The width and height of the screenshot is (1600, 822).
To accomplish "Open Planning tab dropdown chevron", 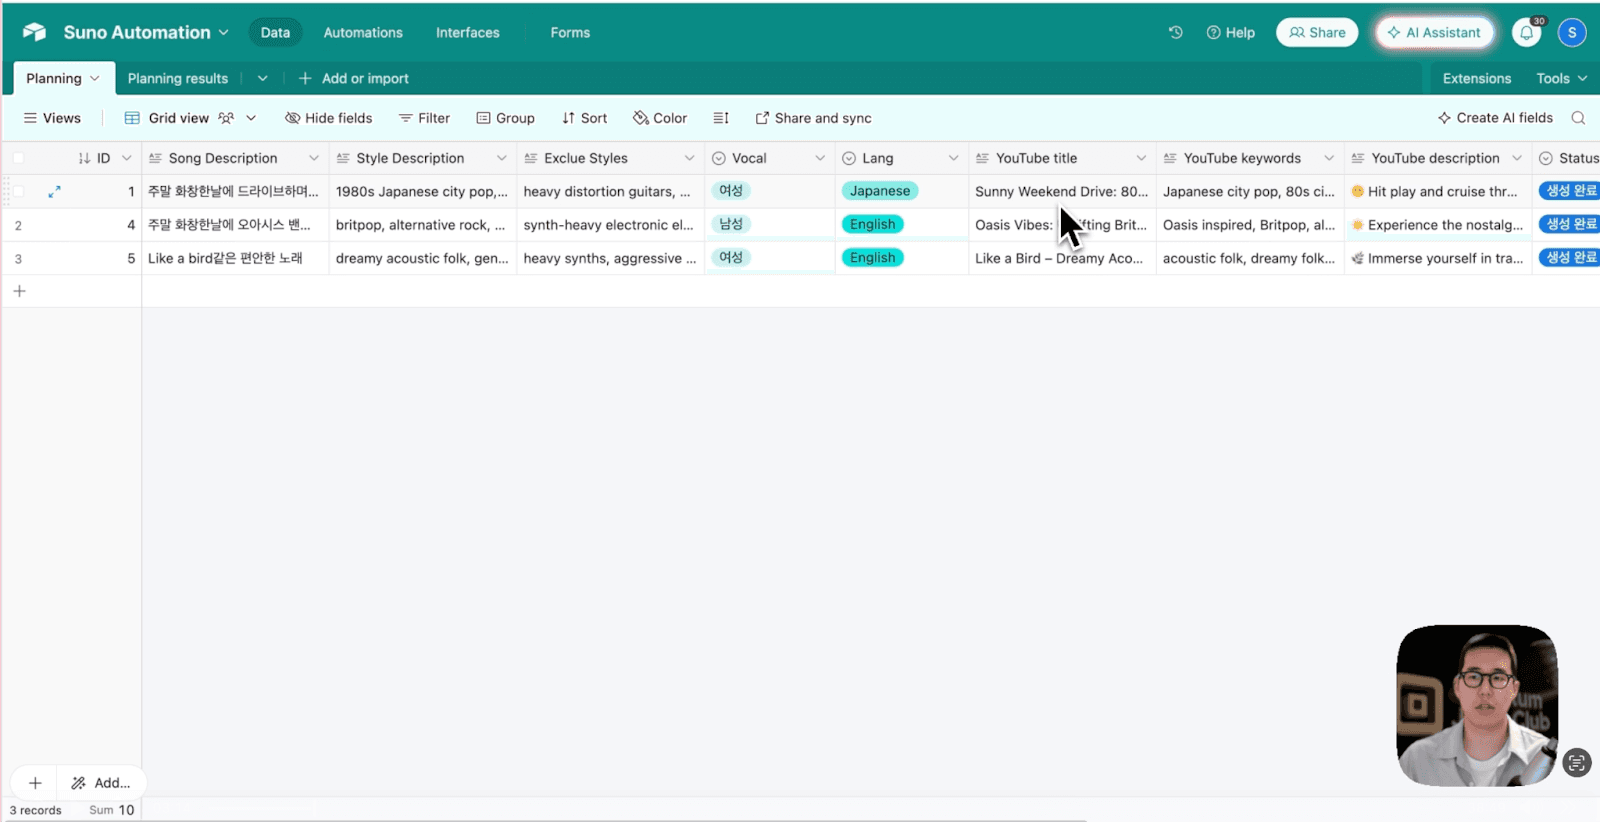I will point(95,78).
